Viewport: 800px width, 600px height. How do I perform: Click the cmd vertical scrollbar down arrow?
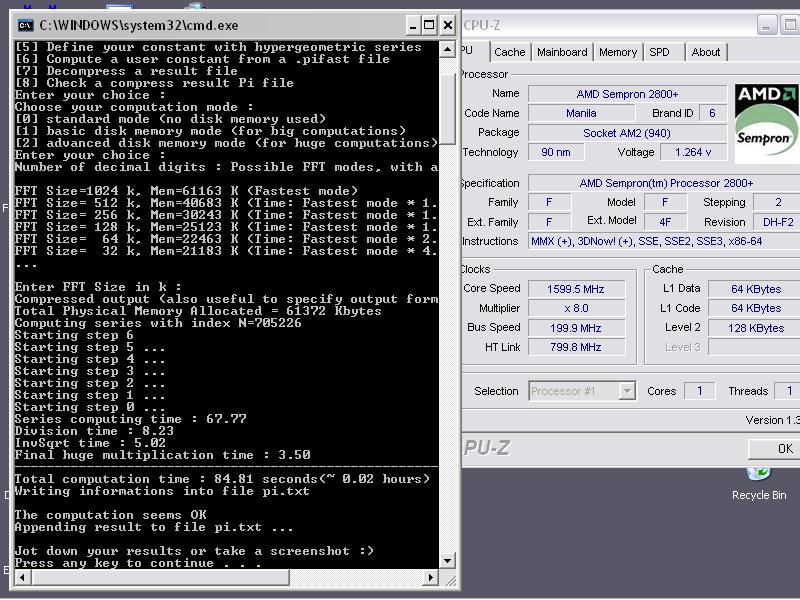[447, 561]
